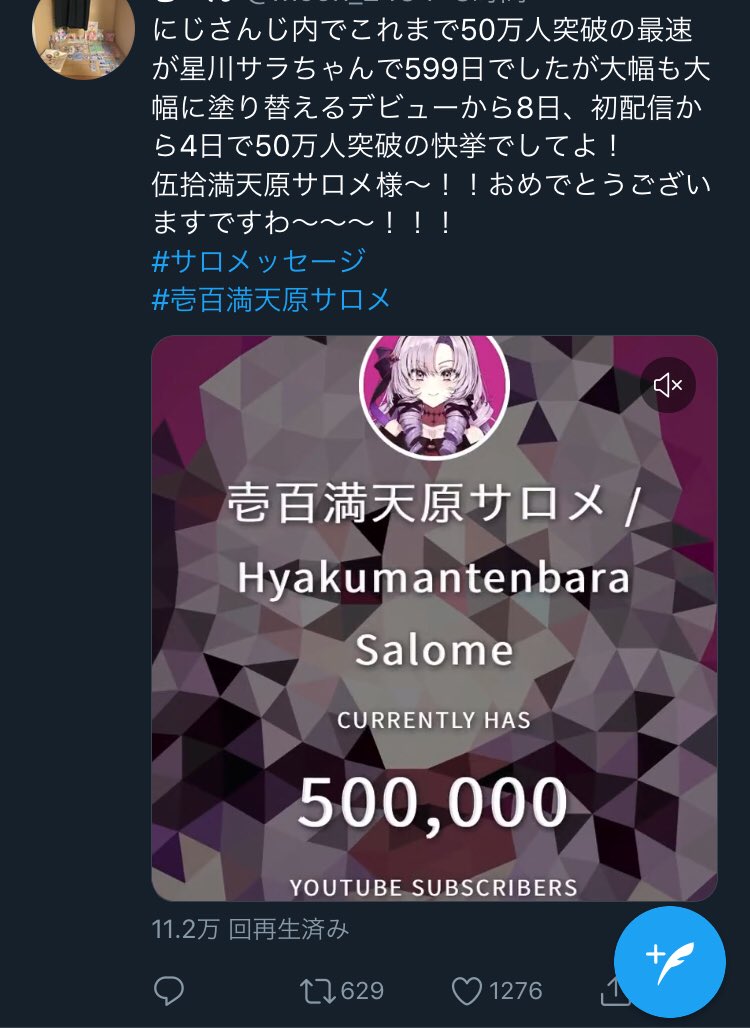750x1028 pixels.
Task: Open the tweet author's profile avatar
Action: click(x=83, y=36)
